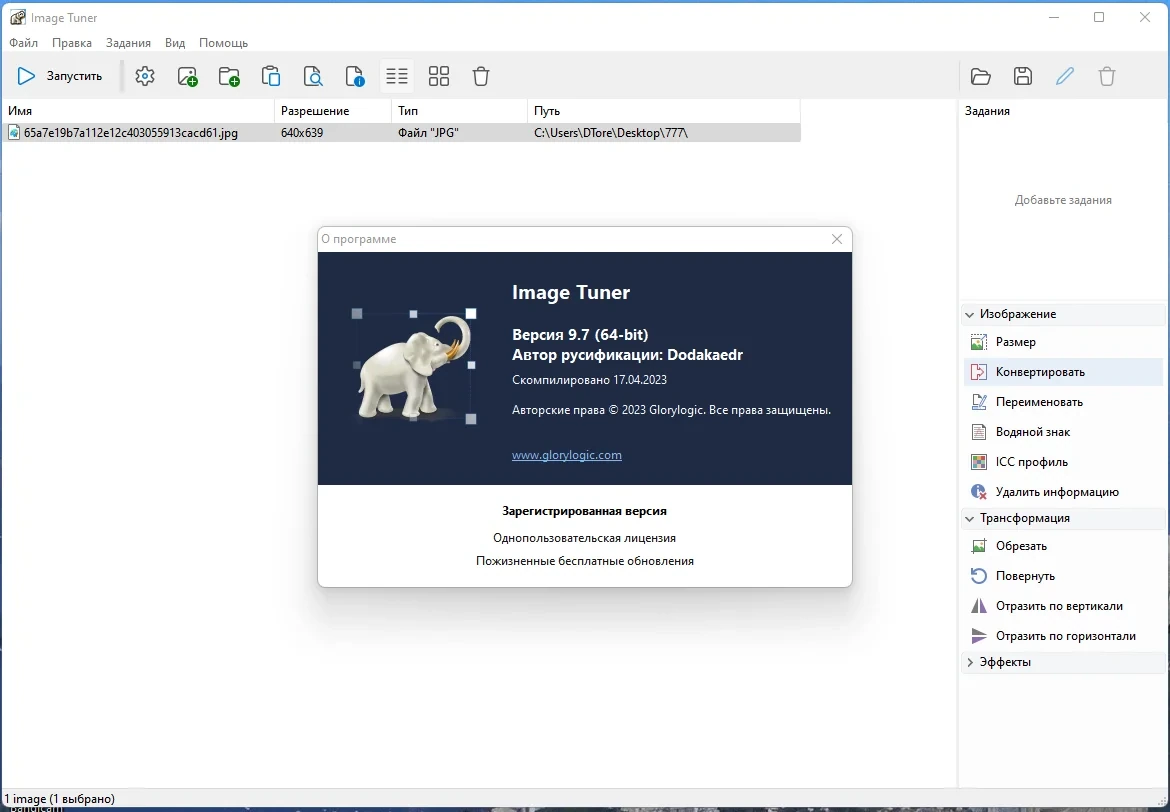The image size is (1170, 812).
Task: Add the Конвертировать task
Action: pyautogui.click(x=1063, y=372)
